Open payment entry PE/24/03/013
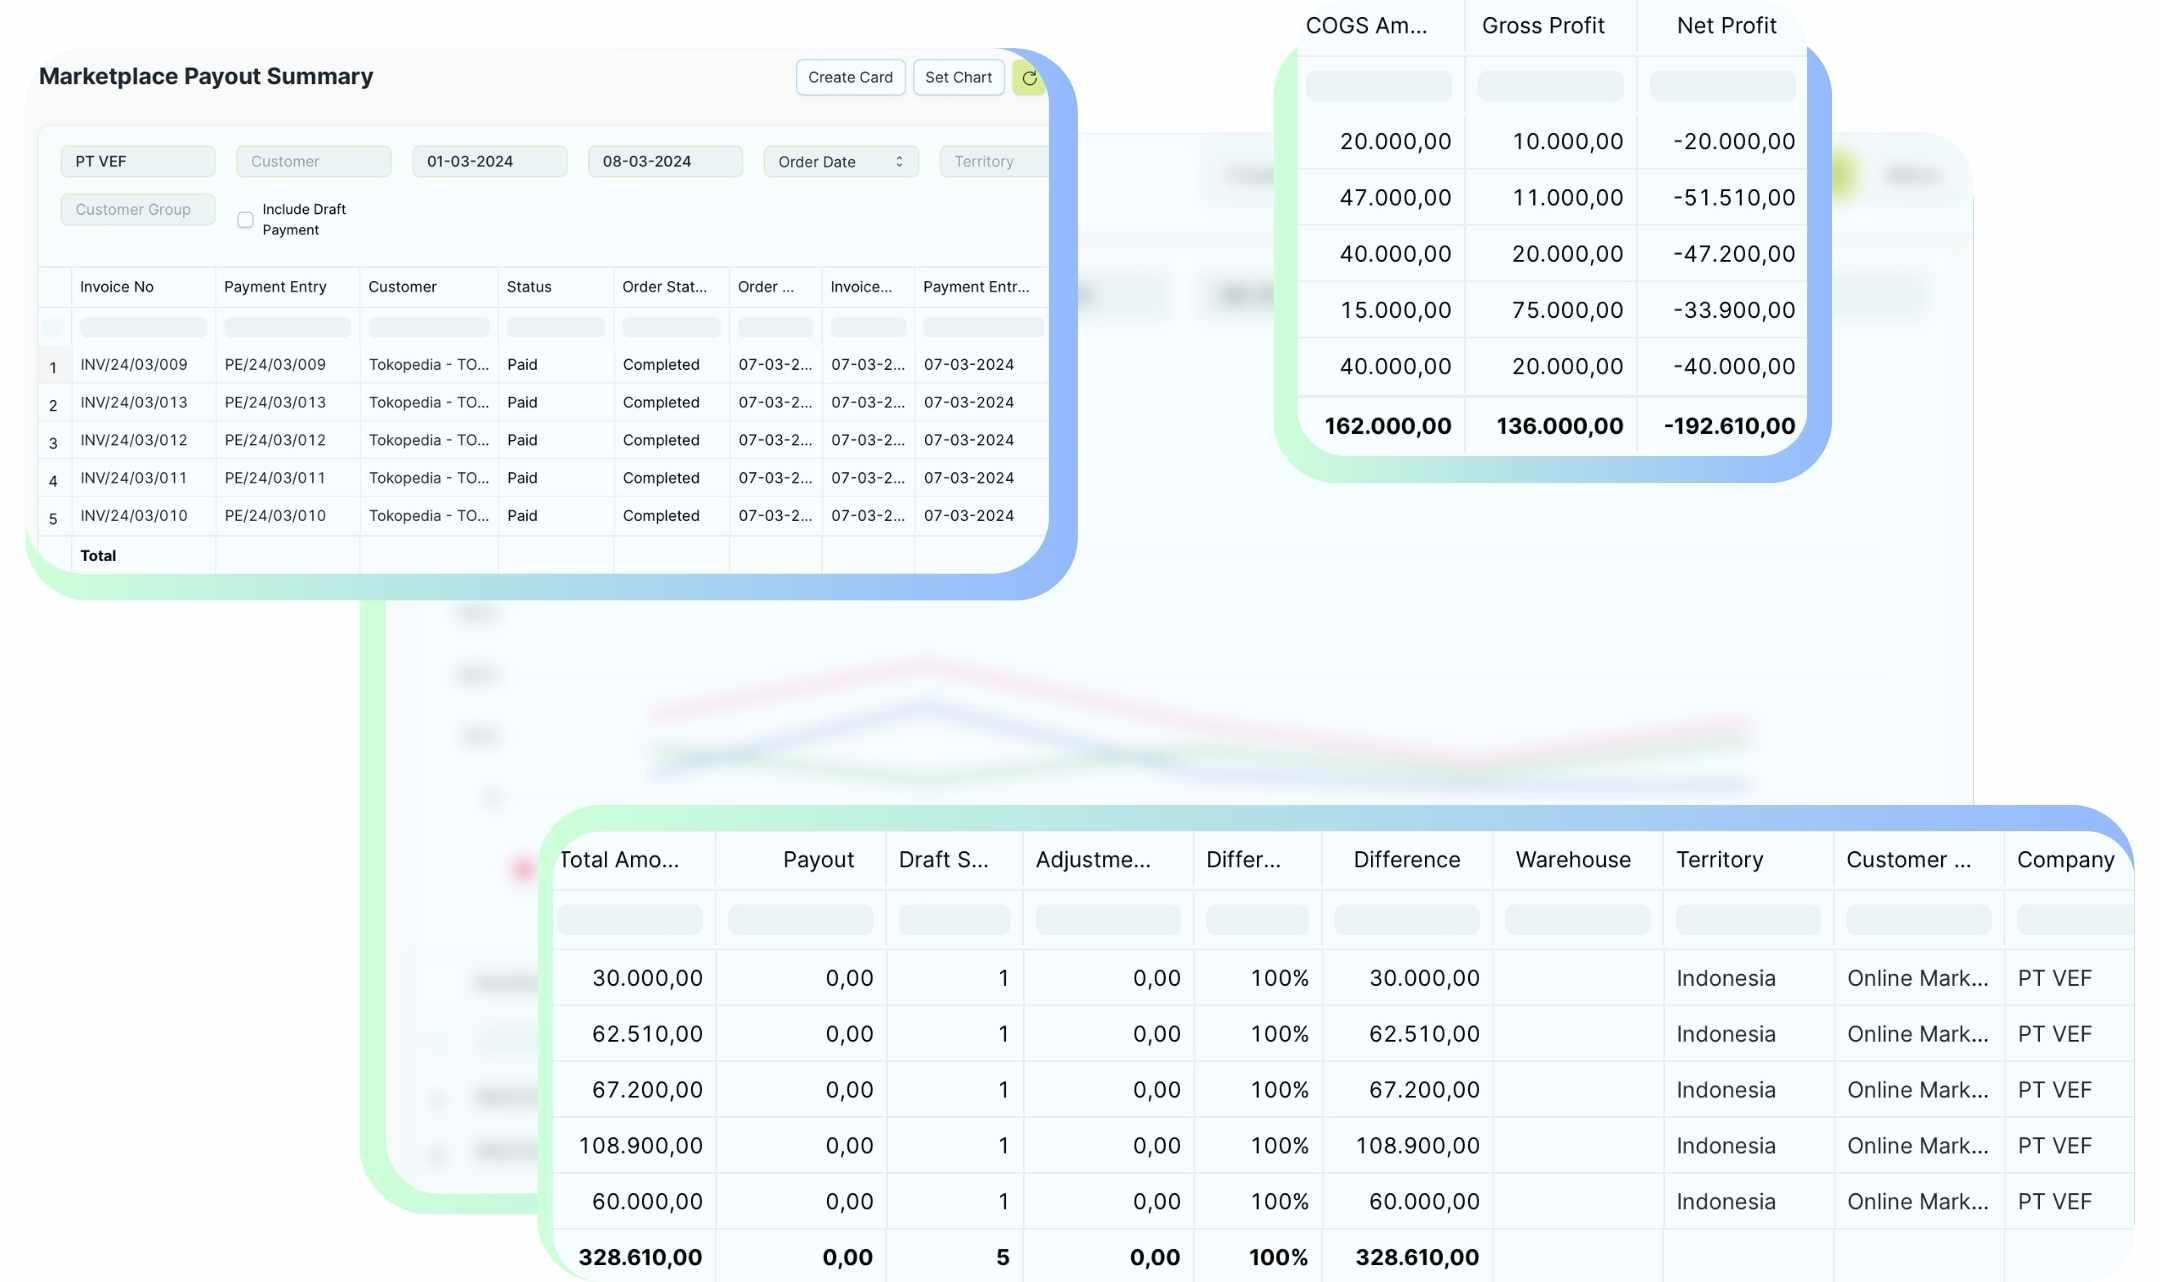The height and width of the screenshot is (1282, 2160). click(275, 402)
